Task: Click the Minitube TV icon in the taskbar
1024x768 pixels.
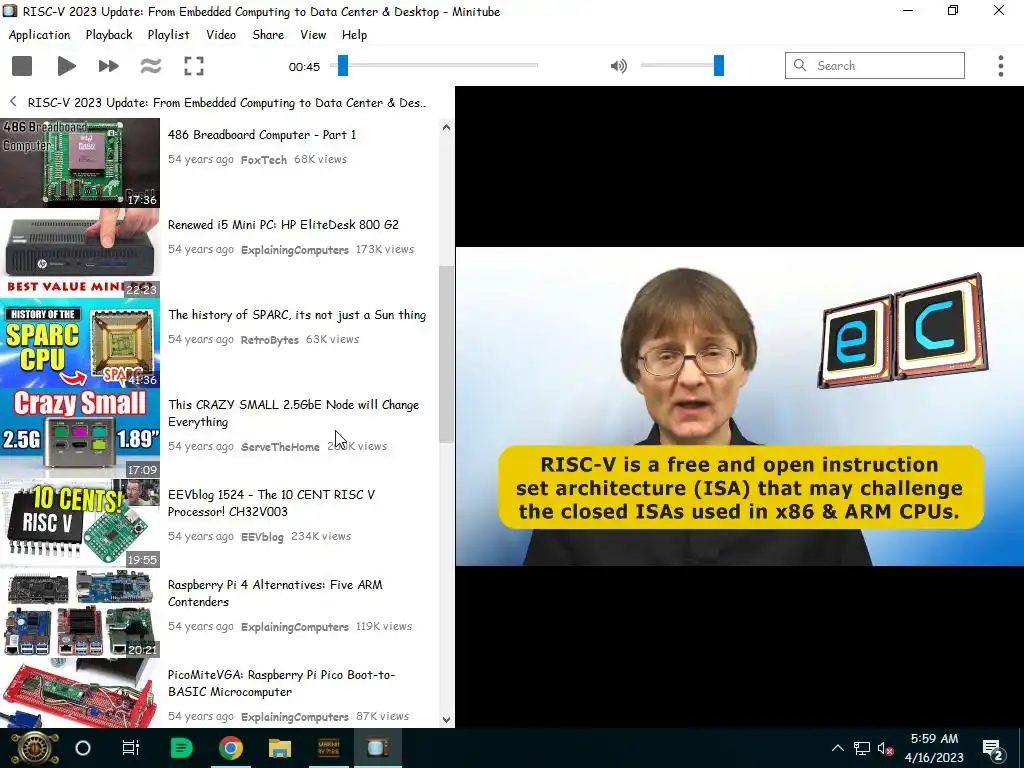Action: coord(377,748)
